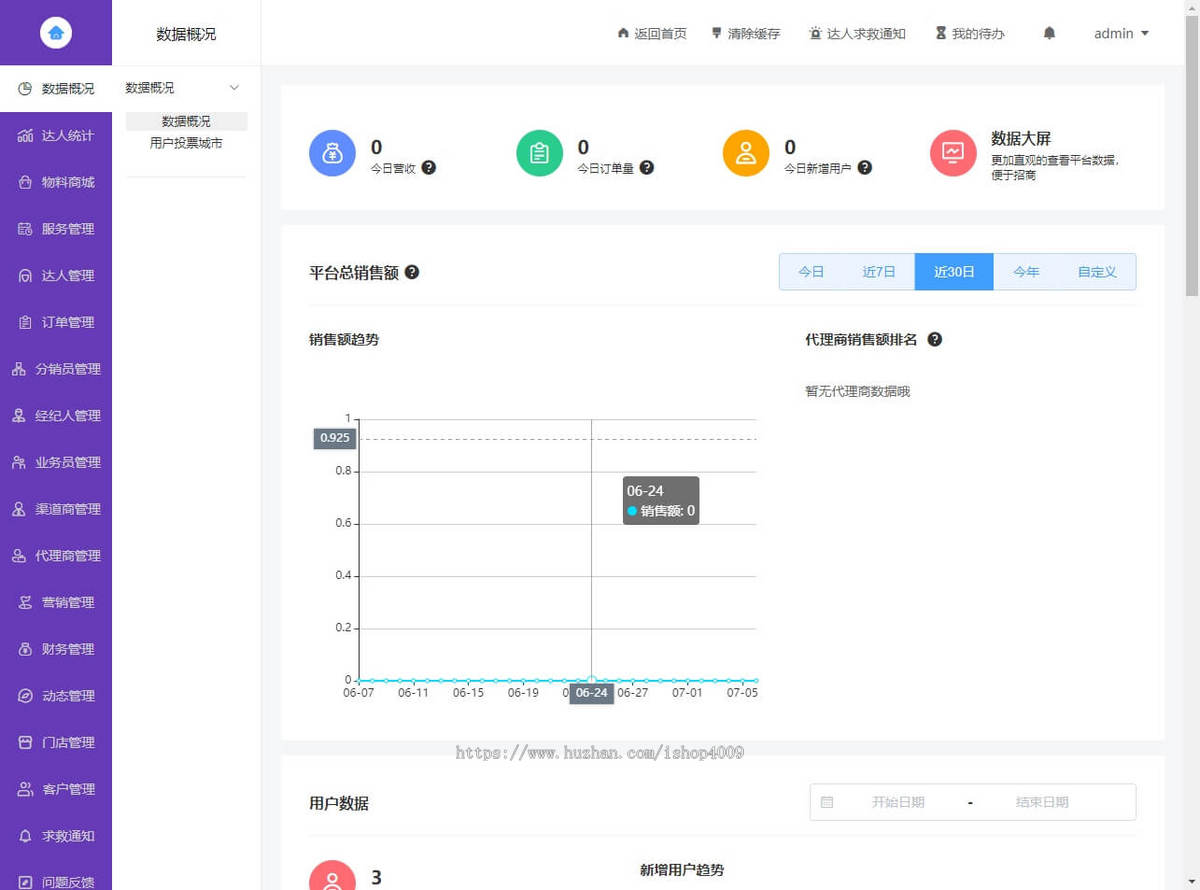Click the 分销员管理 hierarchy sidebar icon
This screenshot has width=1200, height=890.
click(x=18, y=369)
